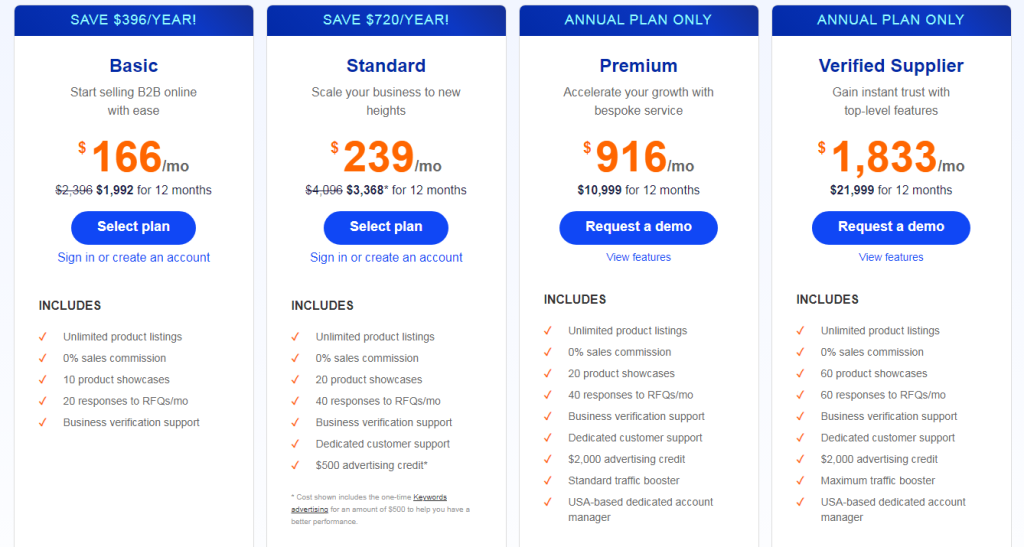The height and width of the screenshot is (547, 1024).
Task: Request a demo for Verified Supplier plan
Action: 891,227
